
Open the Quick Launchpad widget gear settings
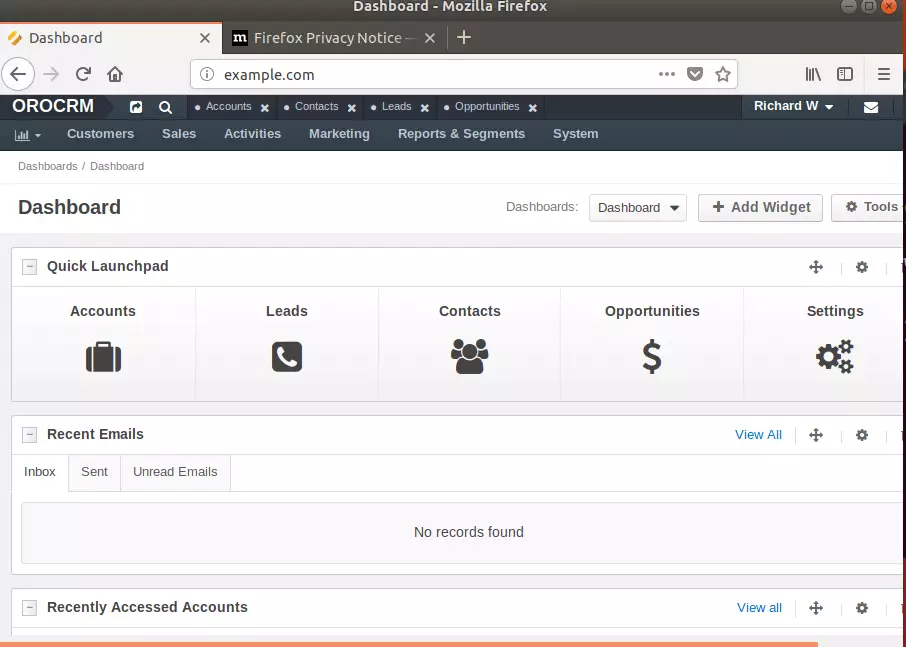(862, 267)
